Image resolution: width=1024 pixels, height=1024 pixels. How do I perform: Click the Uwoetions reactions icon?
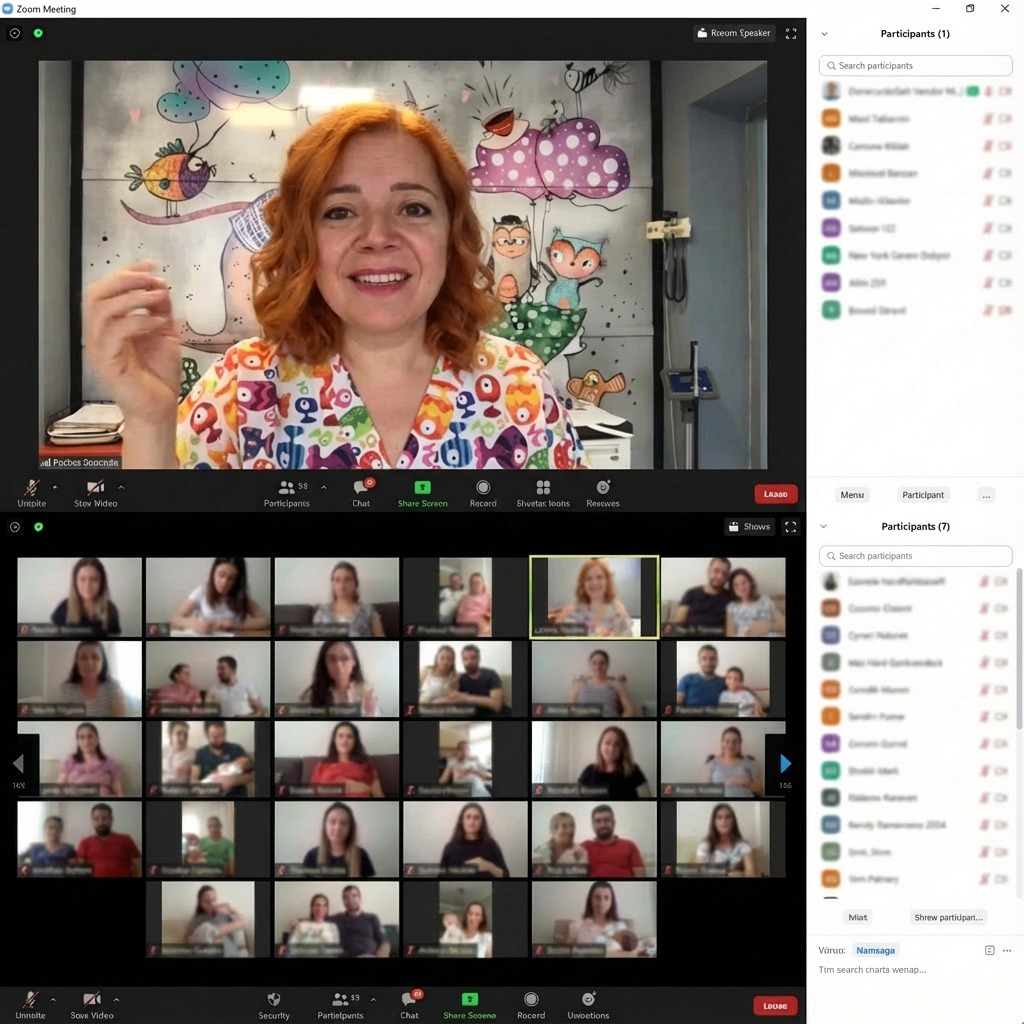588,999
